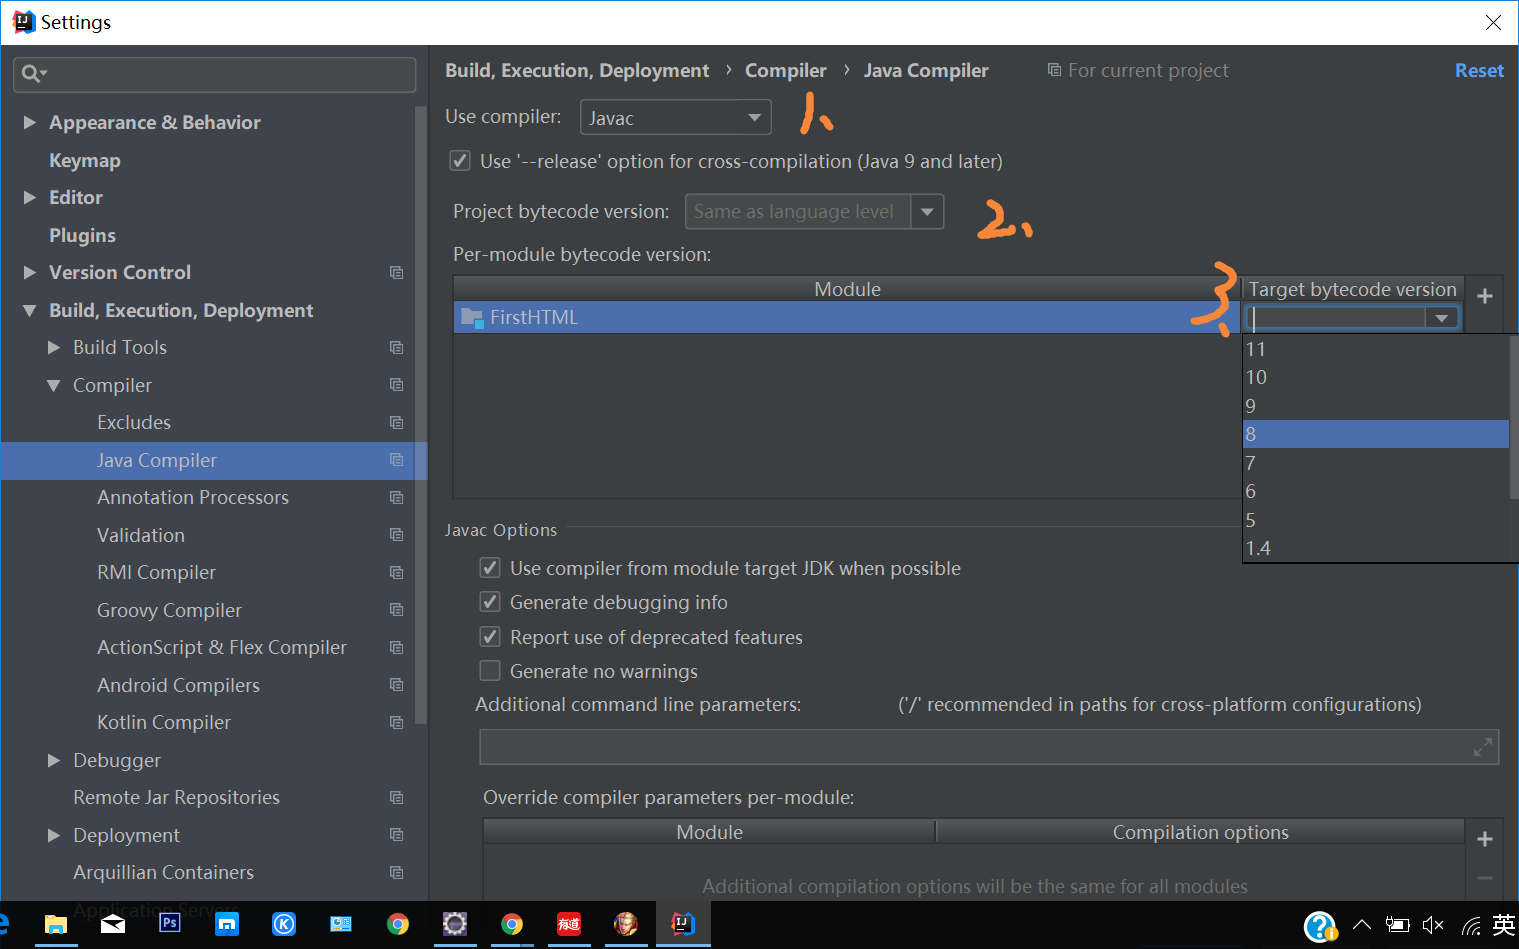Choose bytecode version 10 from list

point(1376,377)
